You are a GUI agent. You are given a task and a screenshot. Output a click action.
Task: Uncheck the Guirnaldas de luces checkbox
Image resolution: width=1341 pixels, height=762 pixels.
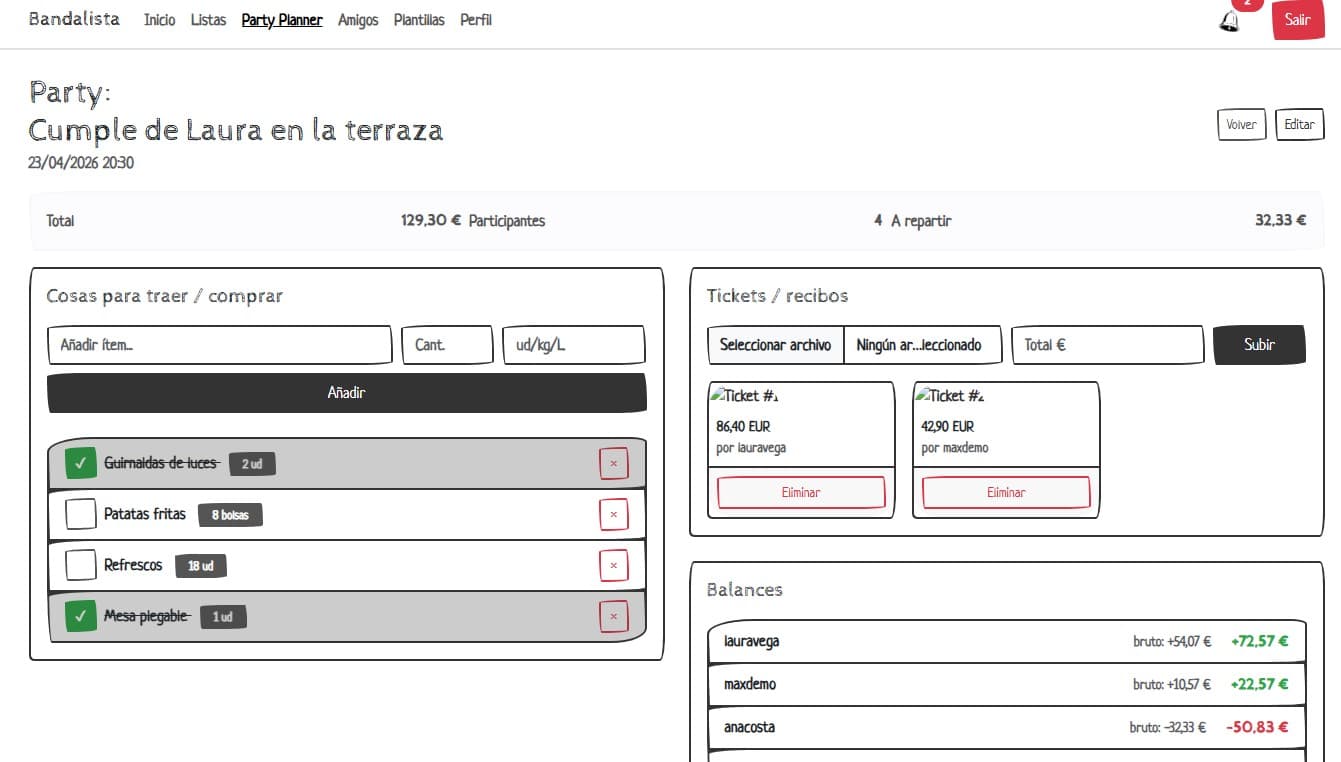pyautogui.click(x=81, y=463)
